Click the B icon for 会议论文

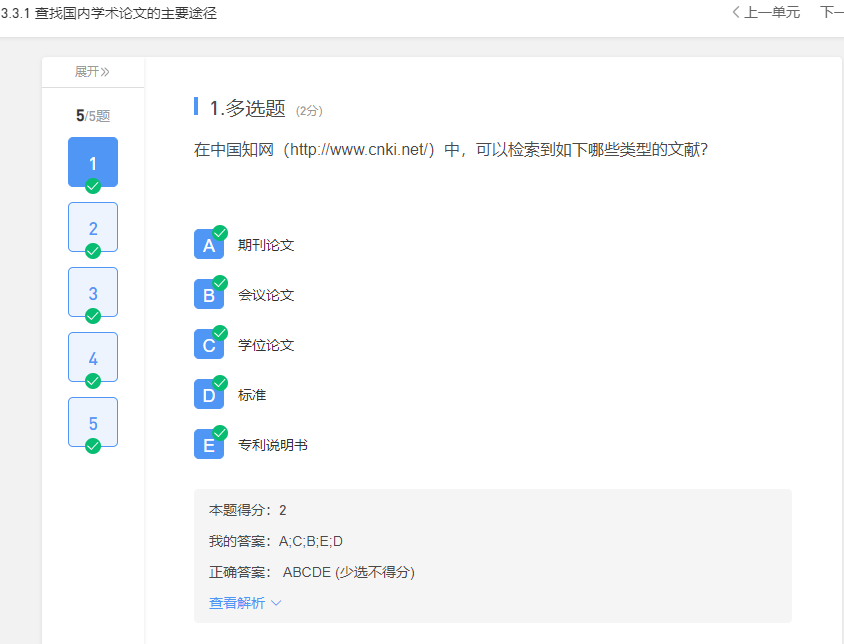coord(209,294)
